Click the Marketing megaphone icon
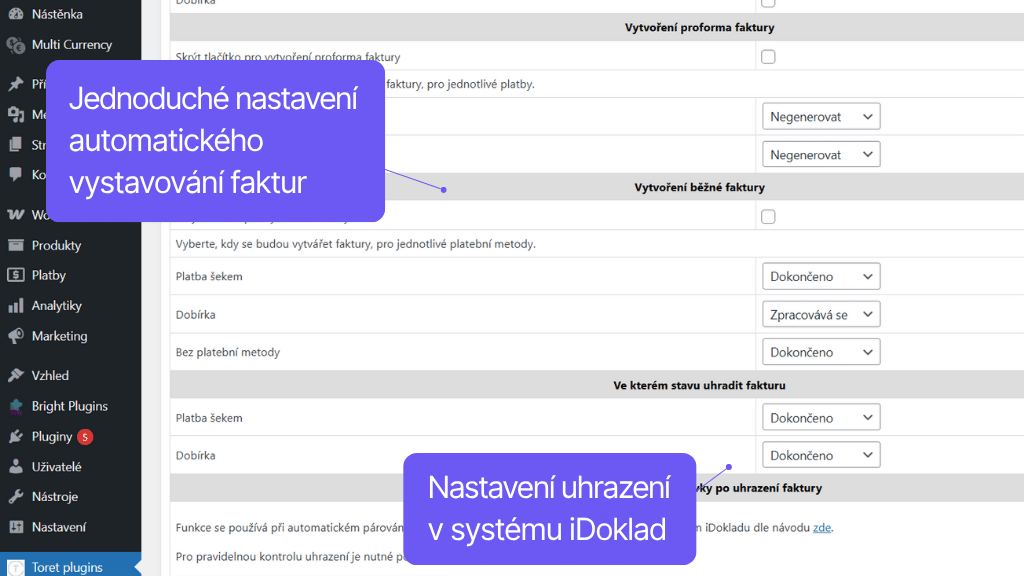 [x=15, y=337]
